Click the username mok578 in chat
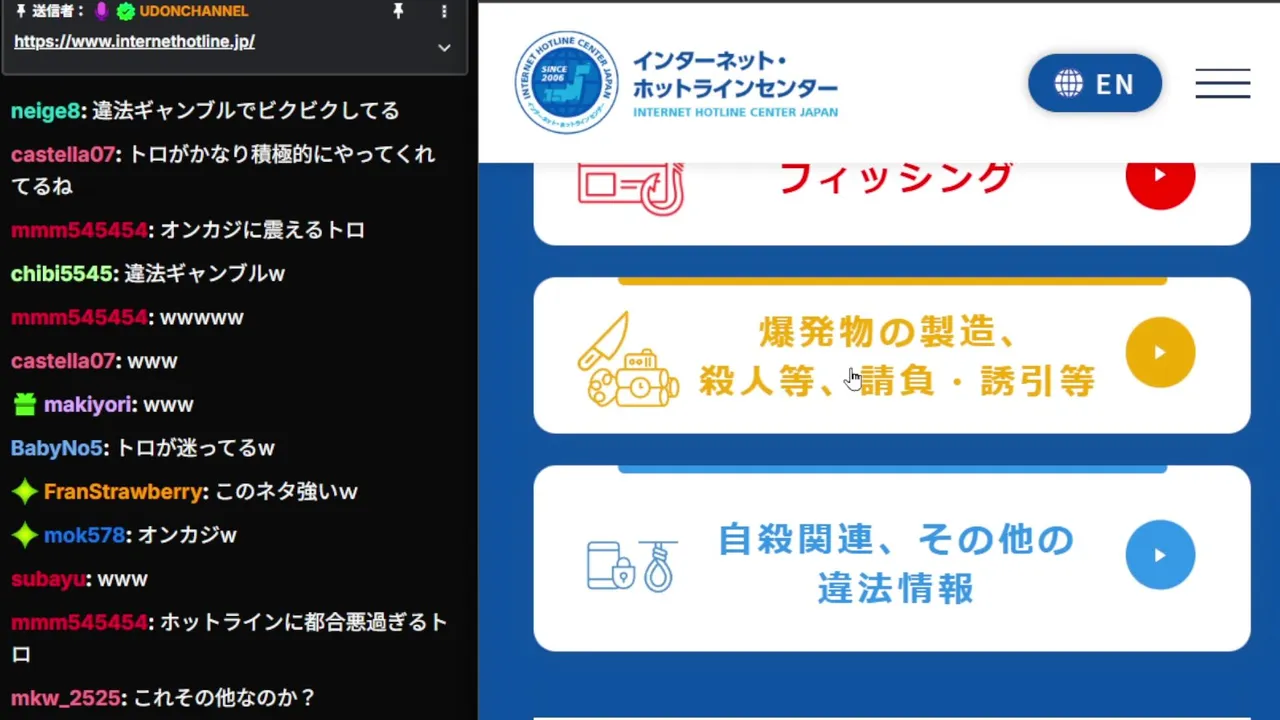 tap(84, 536)
